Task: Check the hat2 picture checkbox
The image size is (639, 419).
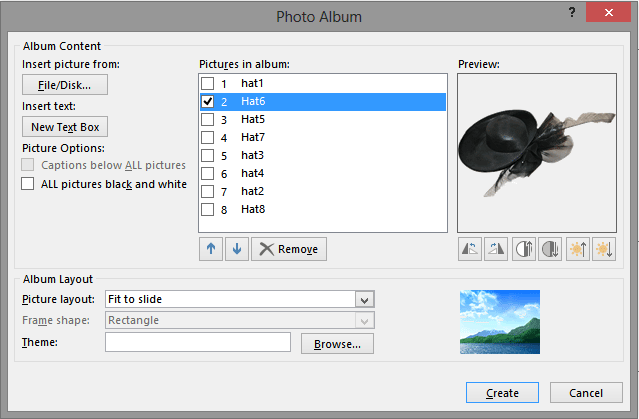Action: point(207,191)
